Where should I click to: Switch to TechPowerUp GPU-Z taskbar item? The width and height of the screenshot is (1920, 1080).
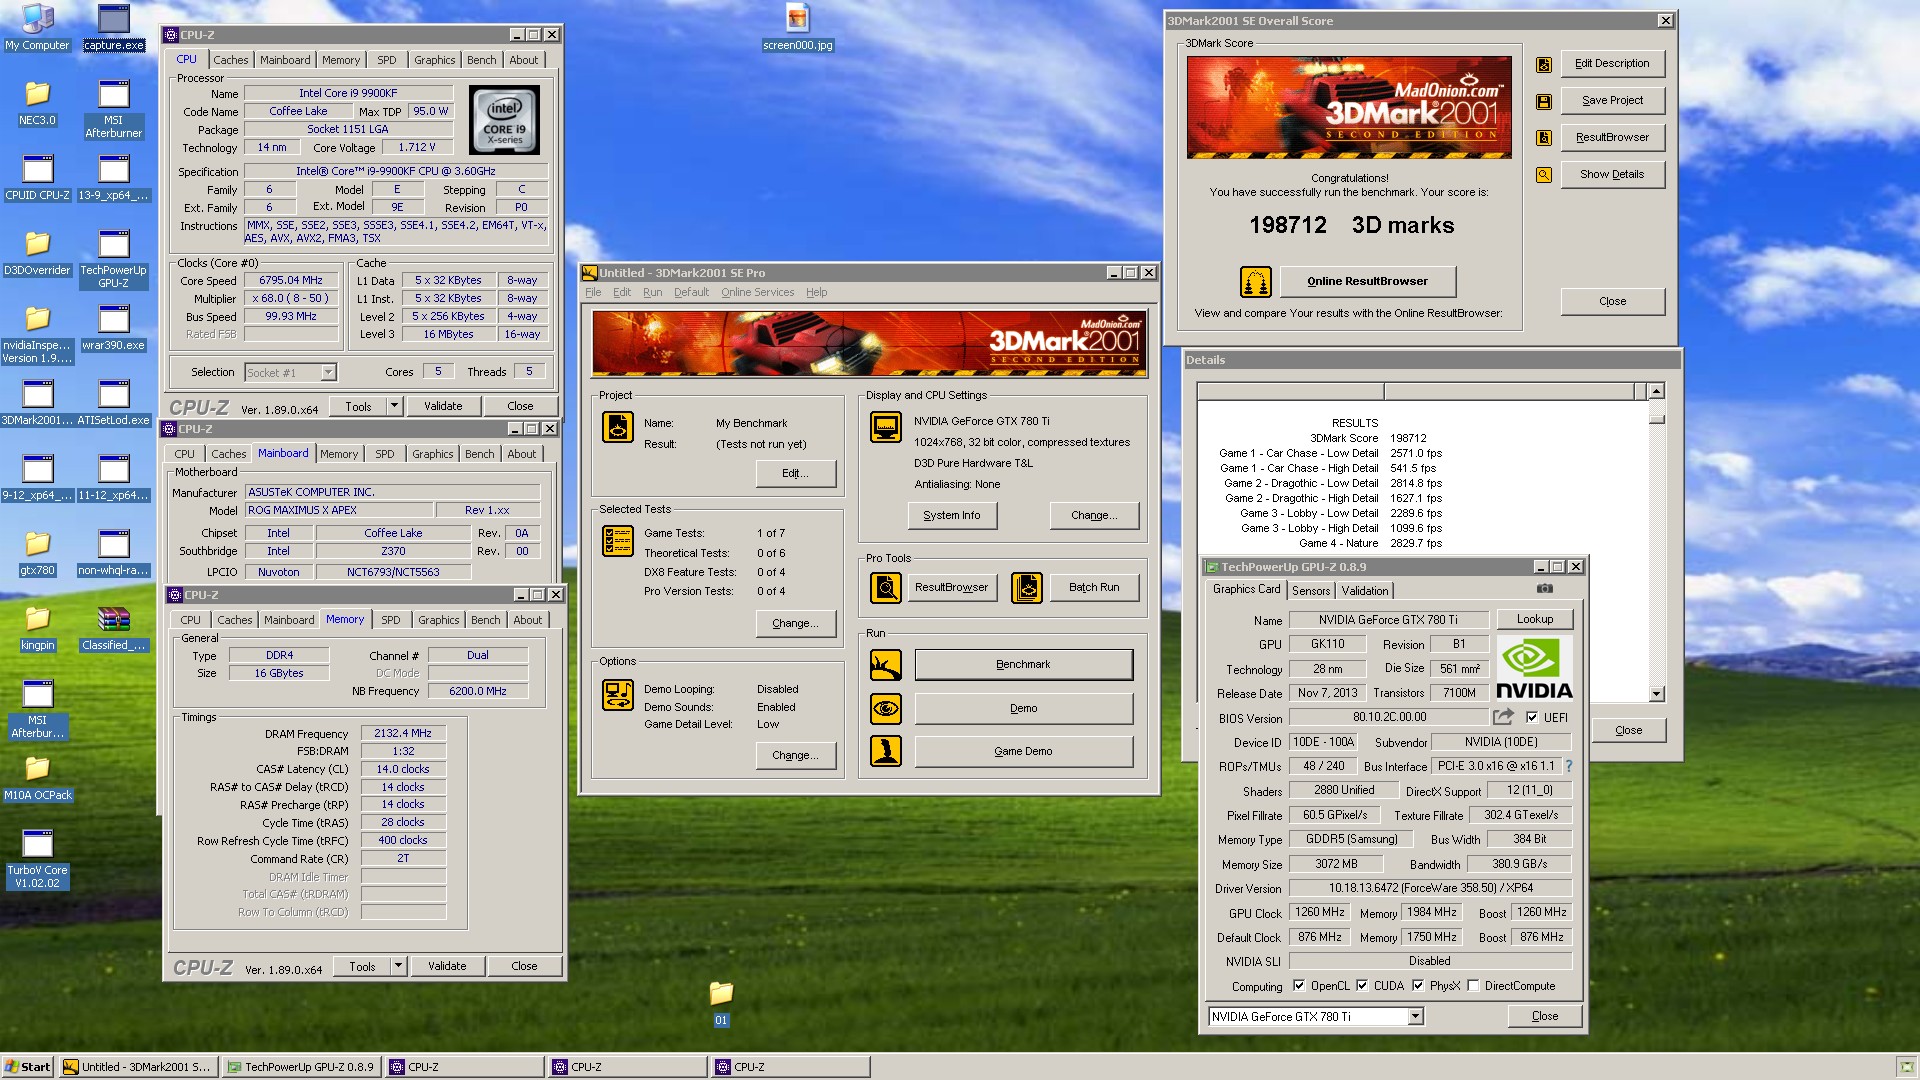coord(301,1067)
